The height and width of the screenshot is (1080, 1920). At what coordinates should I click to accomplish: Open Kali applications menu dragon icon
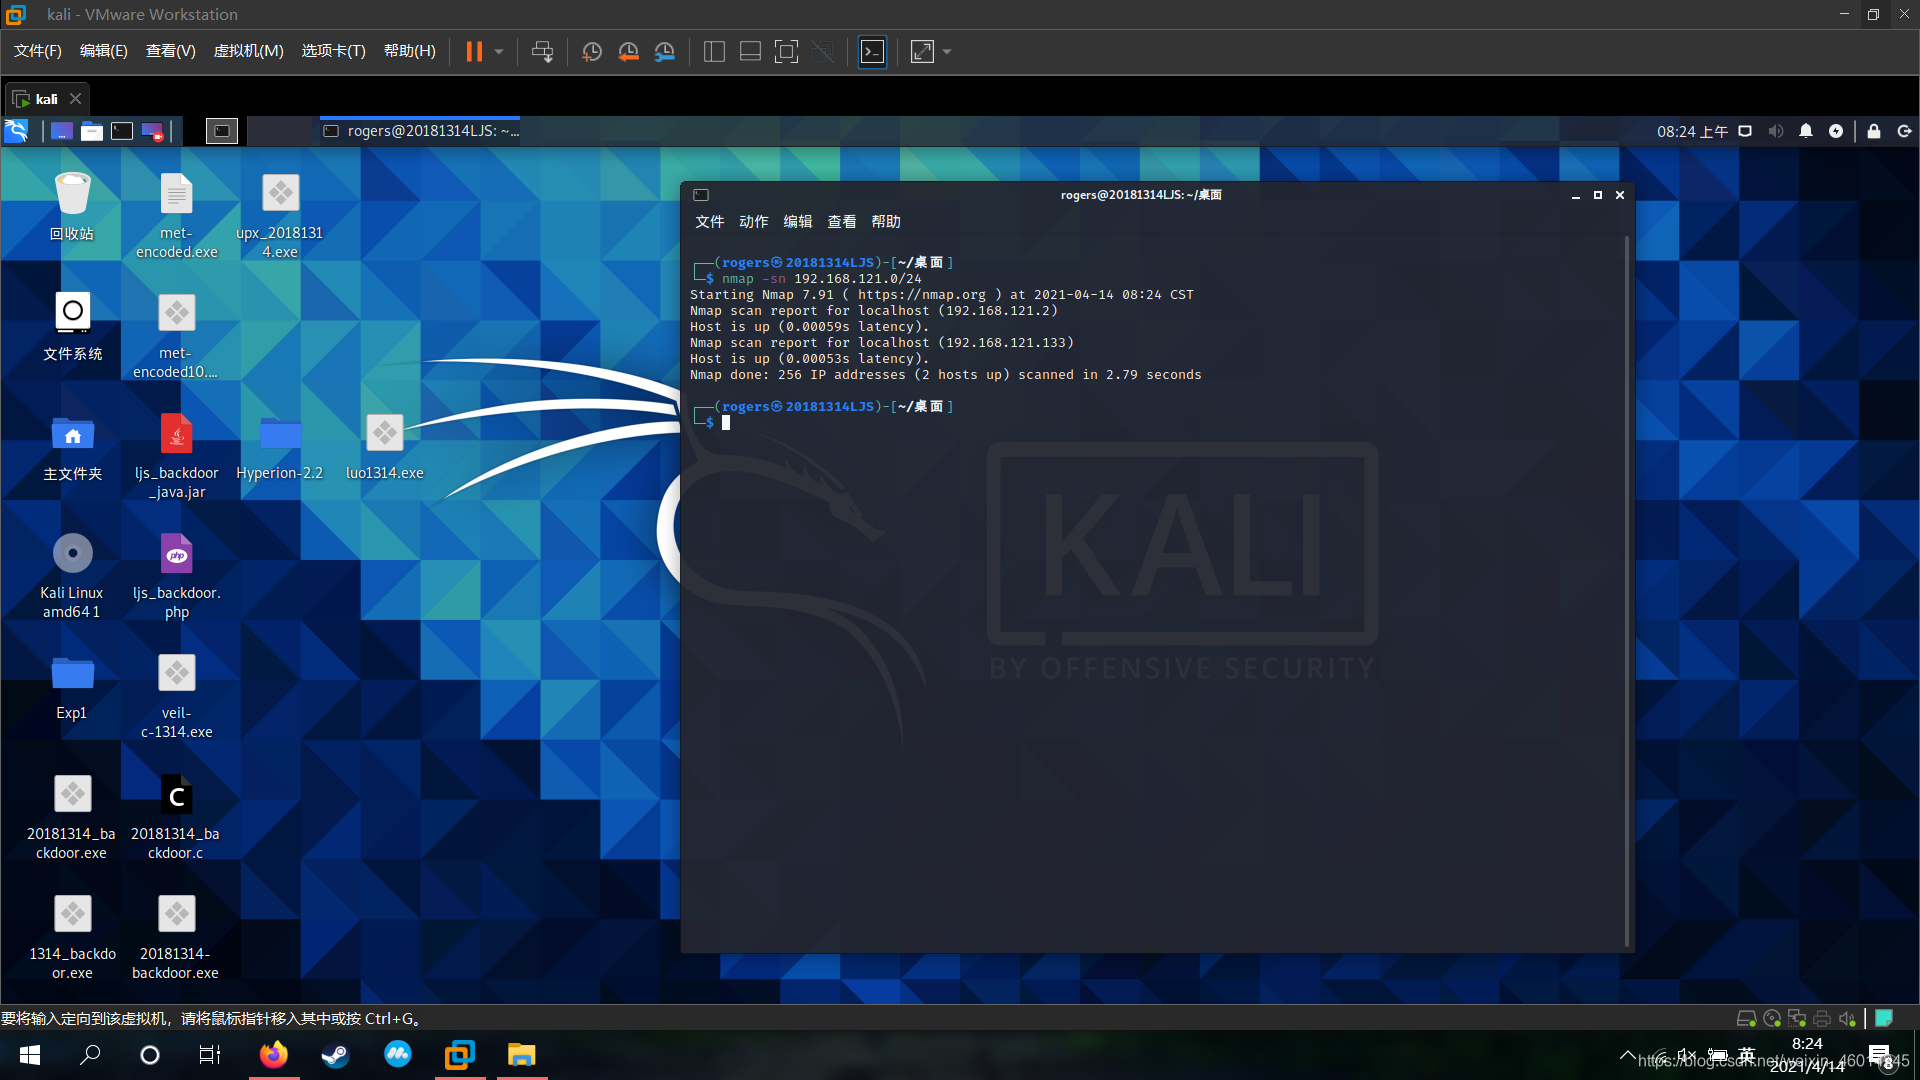click(17, 131)
